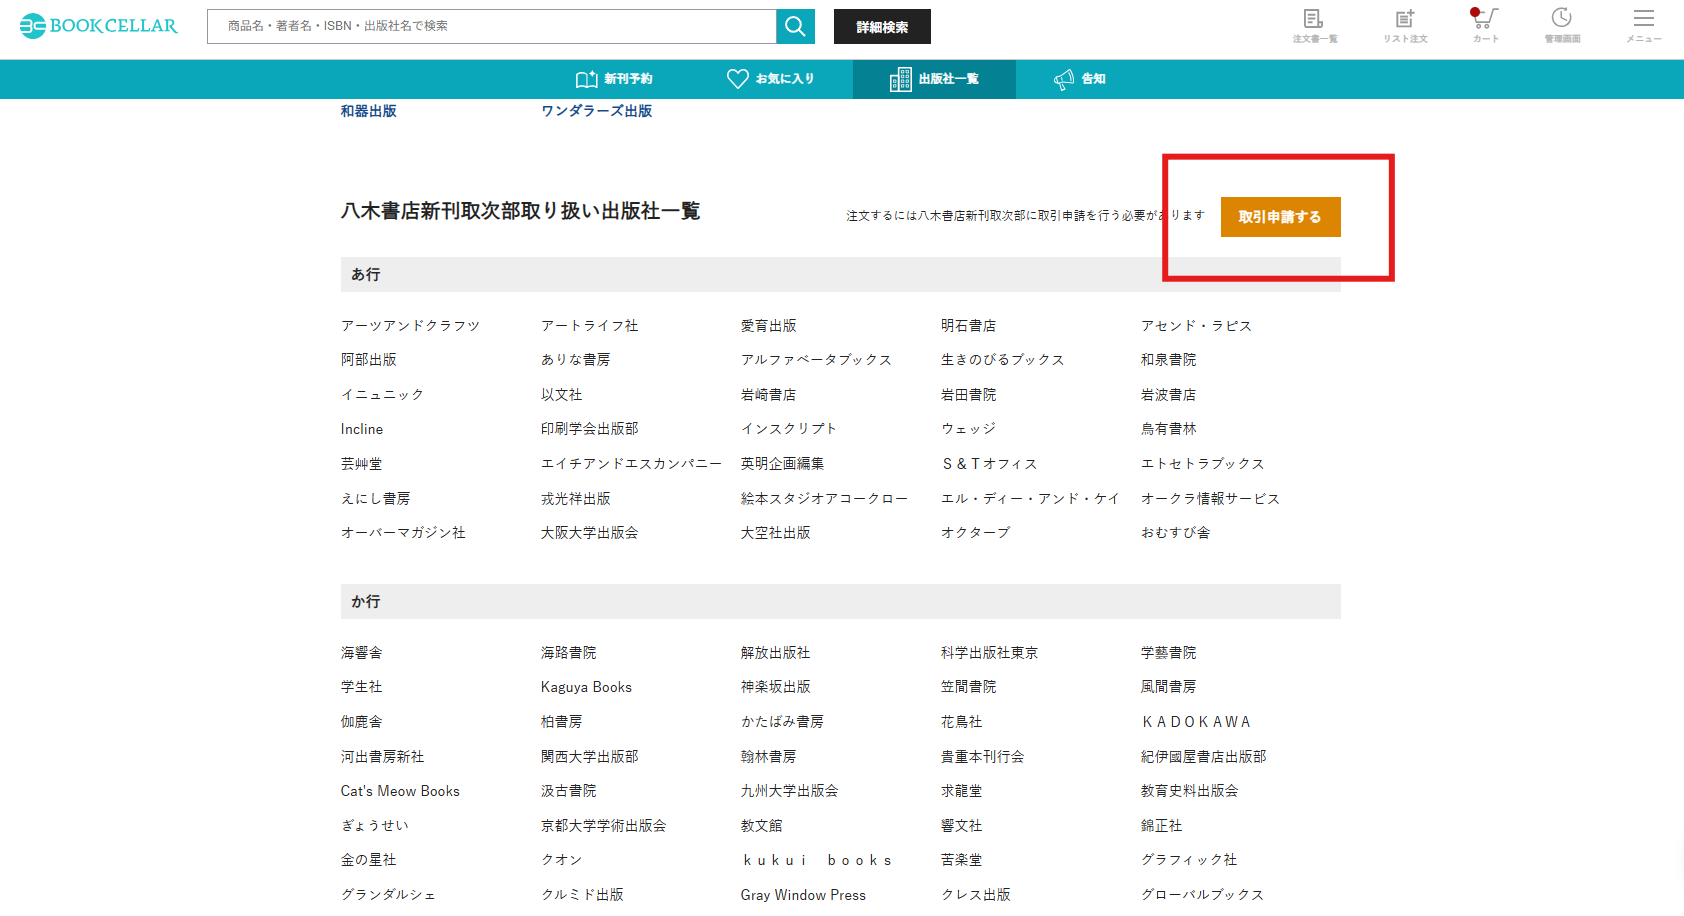Open the 岩波書店 publisher page
Image resolution: width=1684 pixels, height=916 pixels.
coord(1167,394)
